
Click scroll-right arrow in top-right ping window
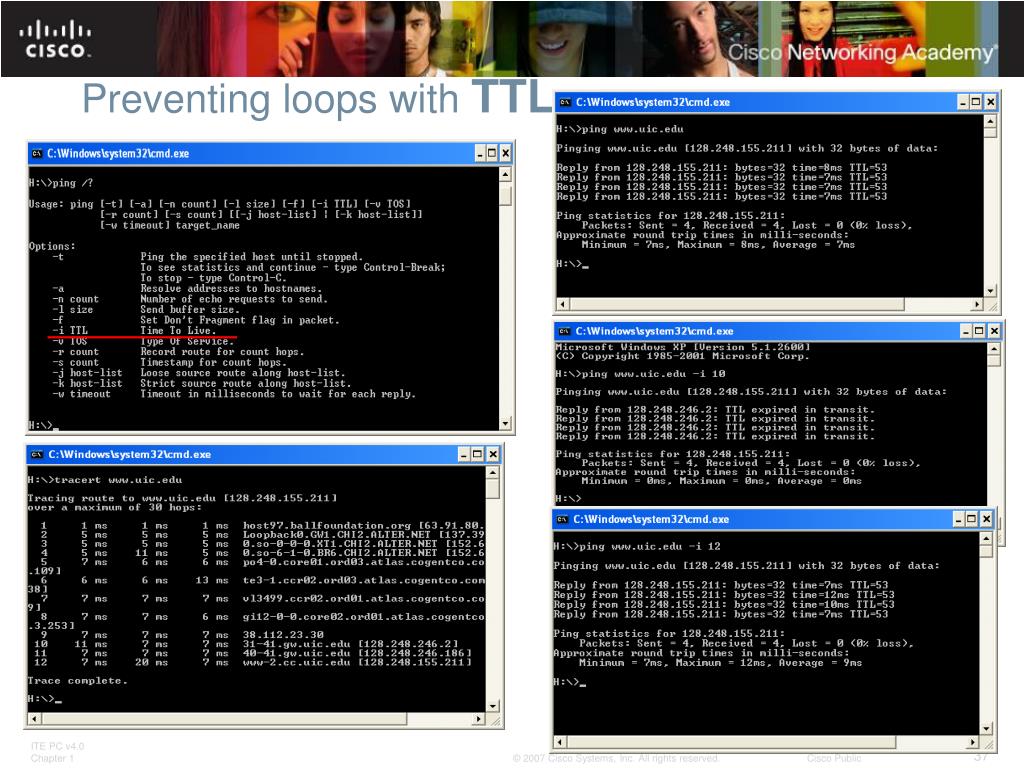[977, 304]
